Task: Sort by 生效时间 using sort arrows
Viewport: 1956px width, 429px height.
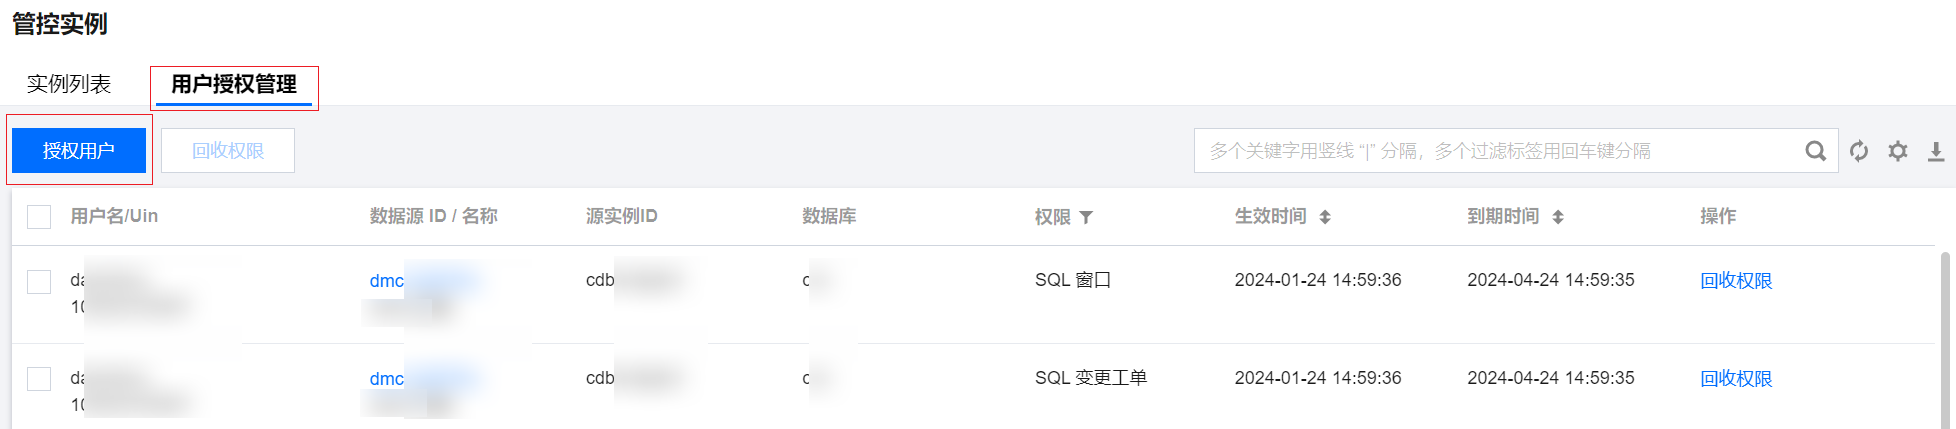Action: [x=1325, y=217]
